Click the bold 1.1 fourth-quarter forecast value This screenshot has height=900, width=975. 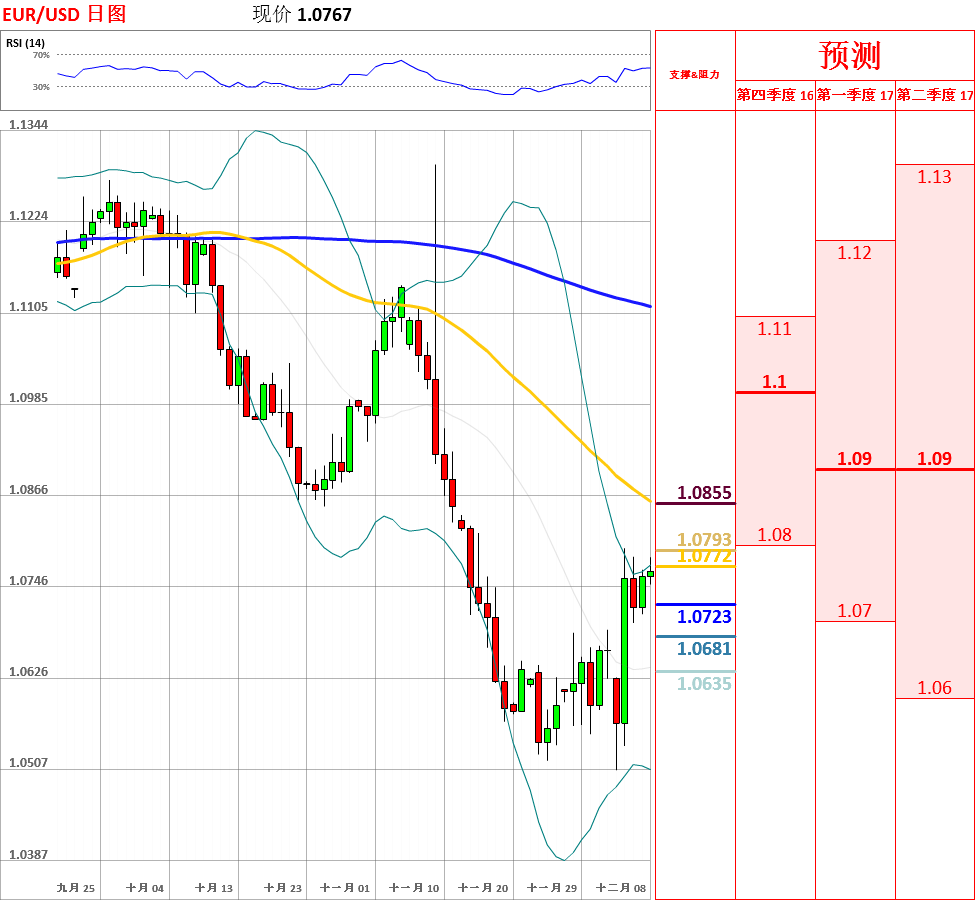tap(774, 381)
